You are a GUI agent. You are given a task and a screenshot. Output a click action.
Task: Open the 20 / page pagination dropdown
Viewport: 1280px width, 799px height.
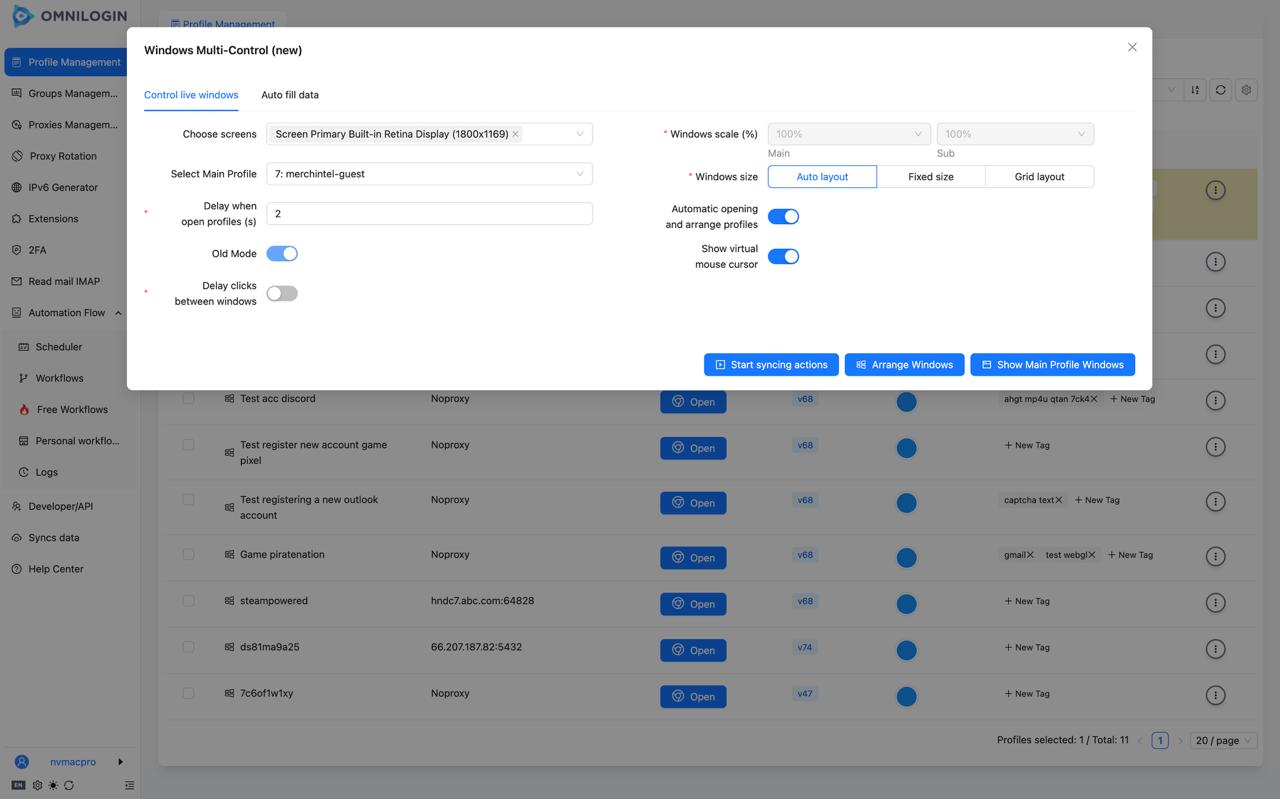[1223, 741]
